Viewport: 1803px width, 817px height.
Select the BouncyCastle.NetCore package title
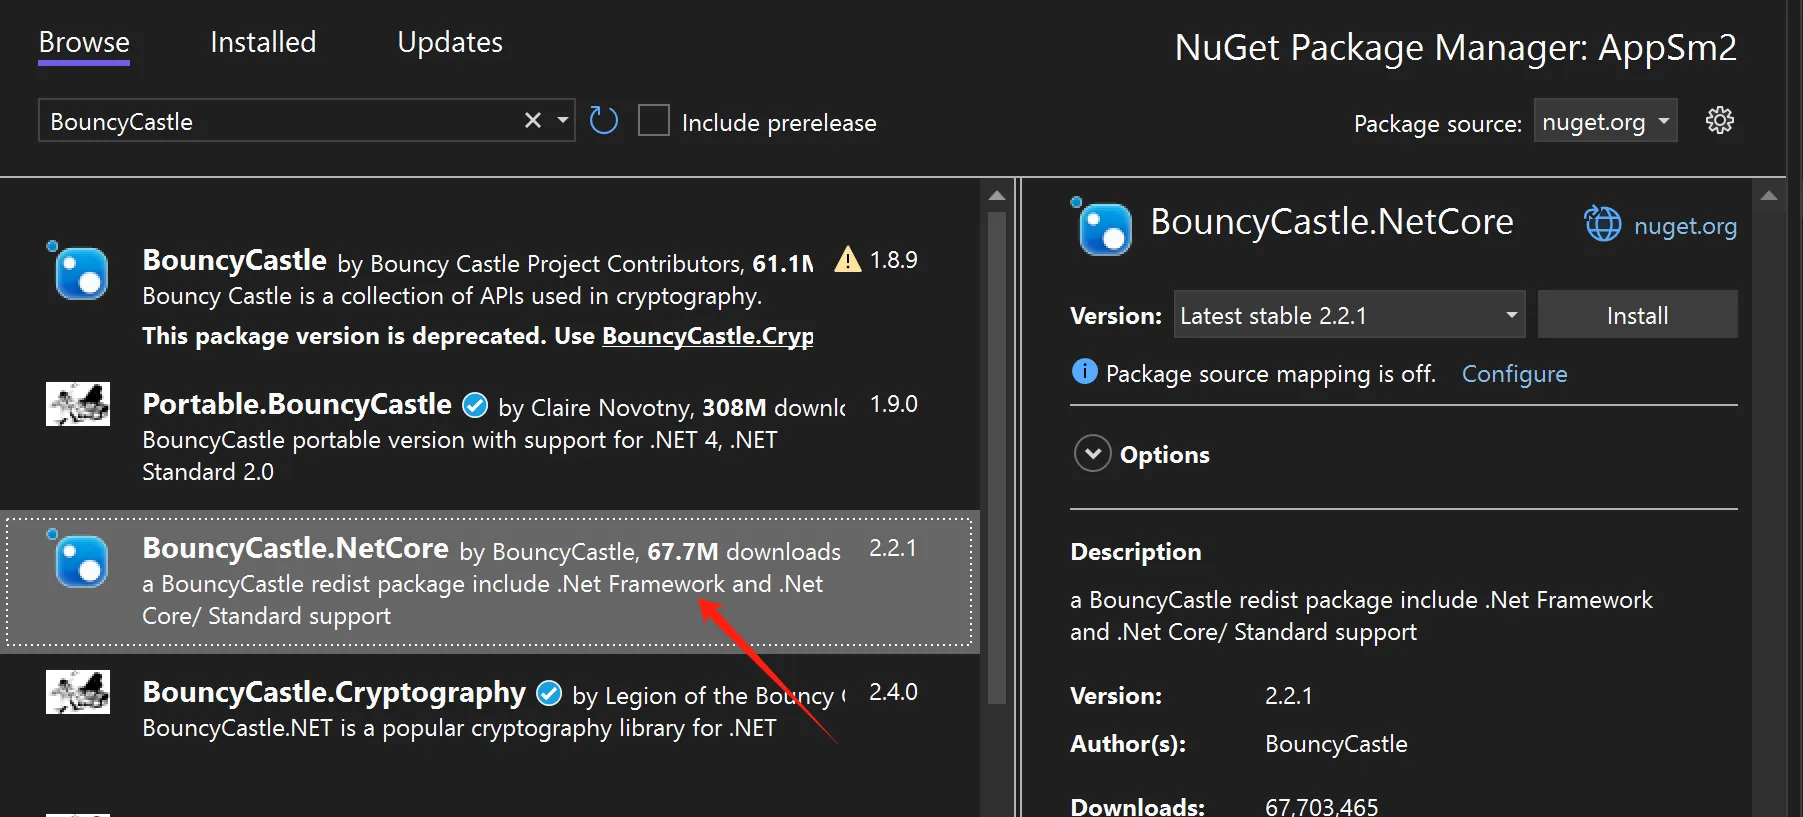(x=295, y=548)
